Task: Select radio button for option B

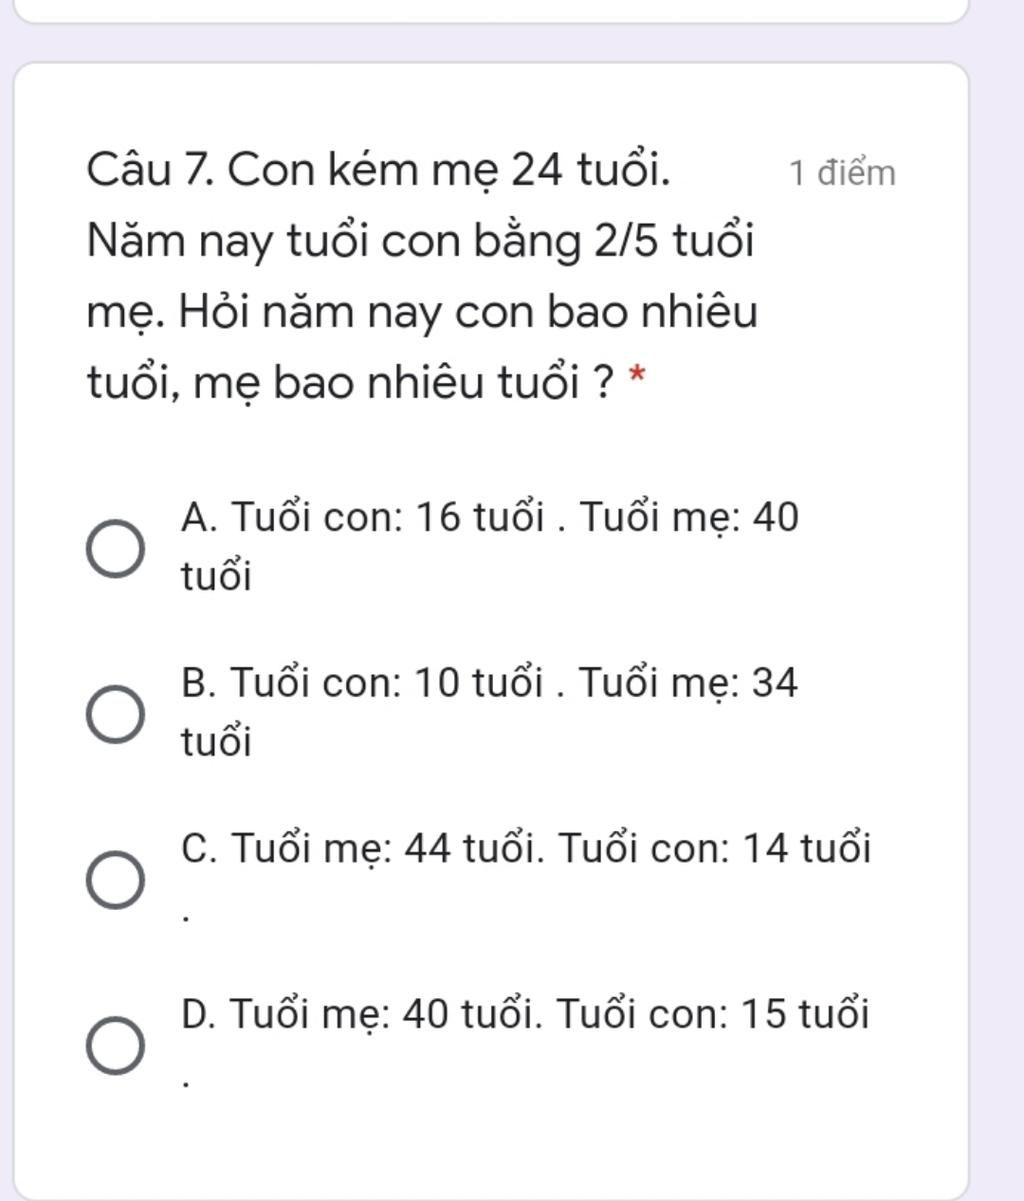Action: [114, 714]
